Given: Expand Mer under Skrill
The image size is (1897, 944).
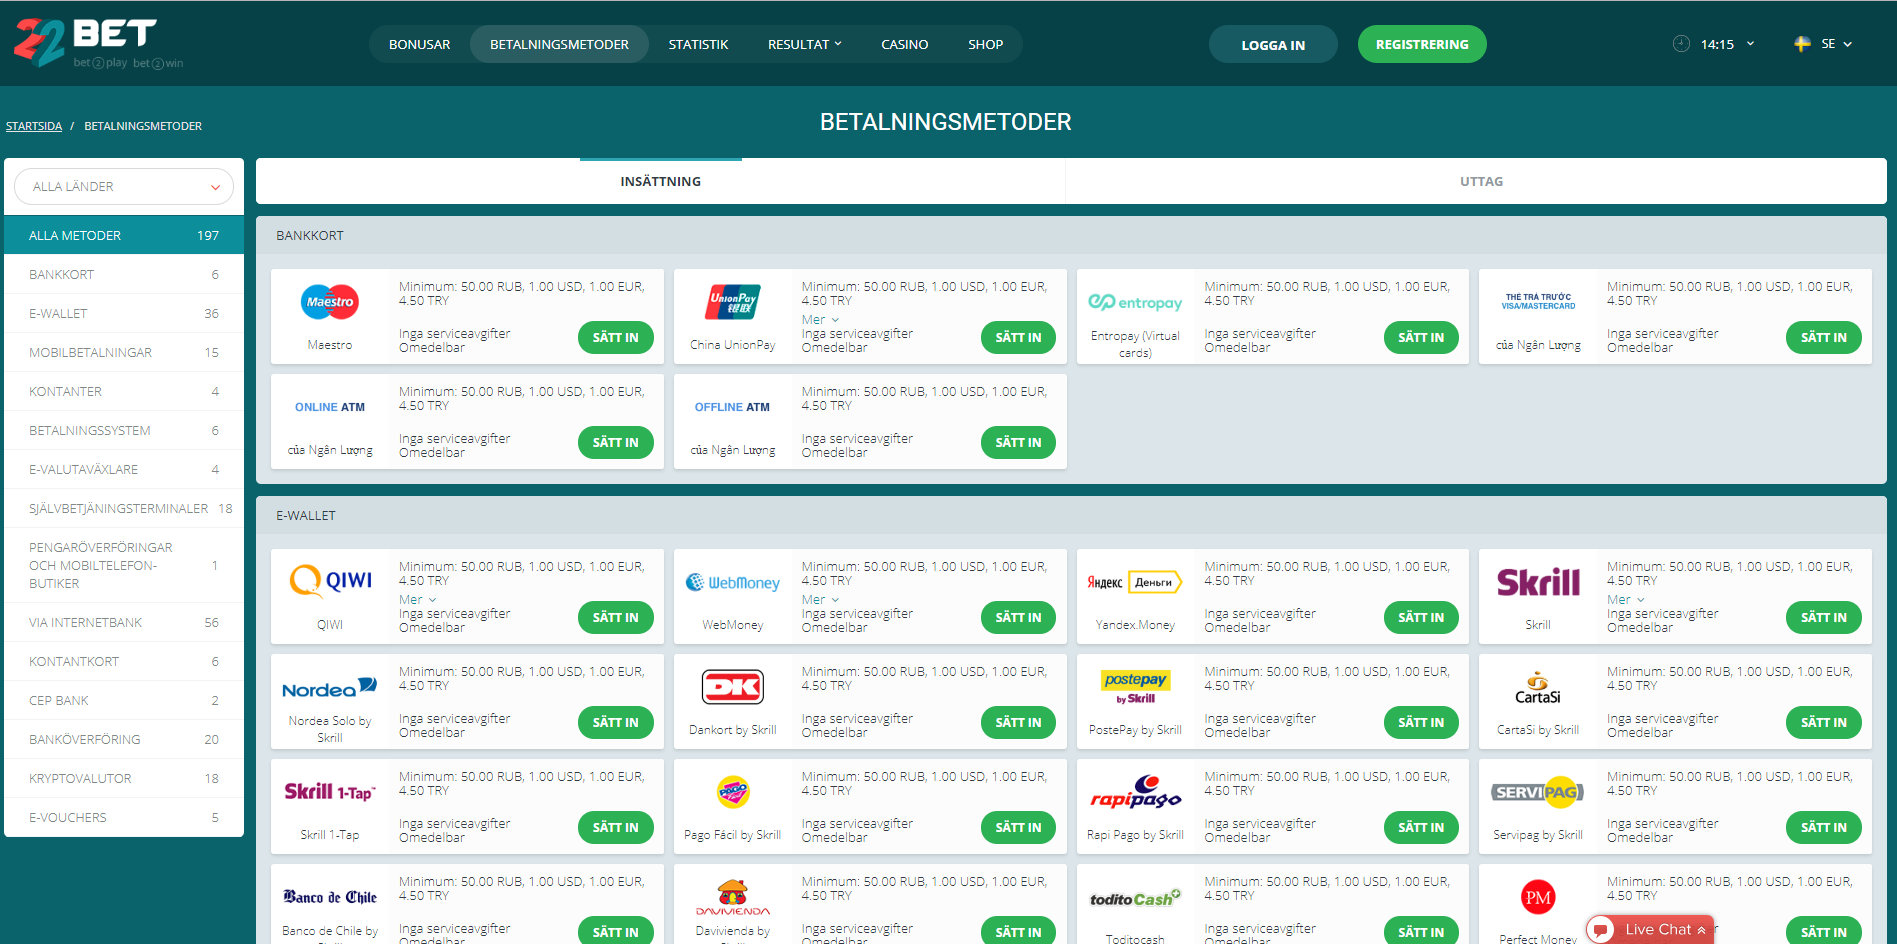Looking at the screenshot, I should 1626,599.
